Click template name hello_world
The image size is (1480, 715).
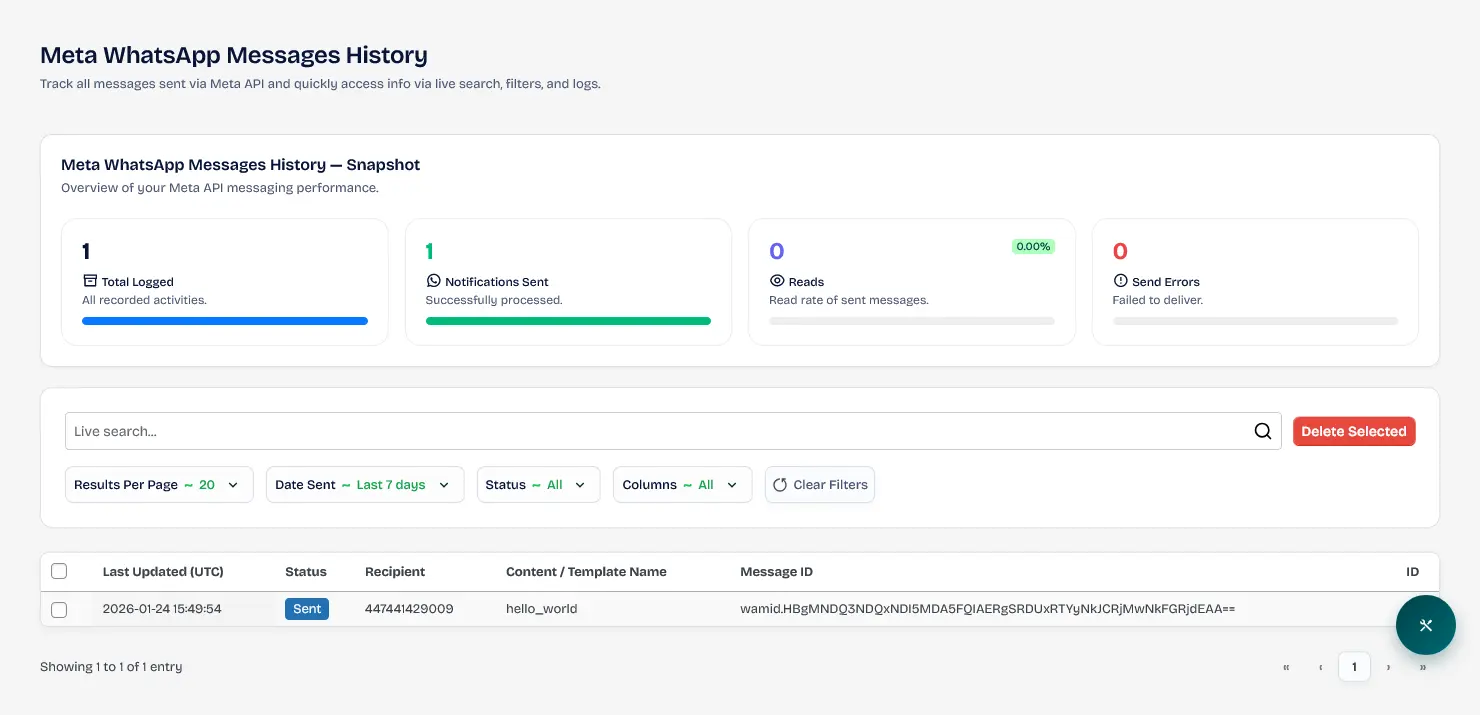(x=542, y=609)
